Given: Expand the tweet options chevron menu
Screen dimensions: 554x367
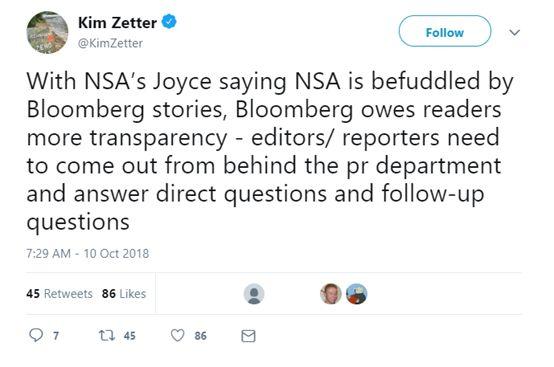Looking at the screenshot, I should [515, 32].
